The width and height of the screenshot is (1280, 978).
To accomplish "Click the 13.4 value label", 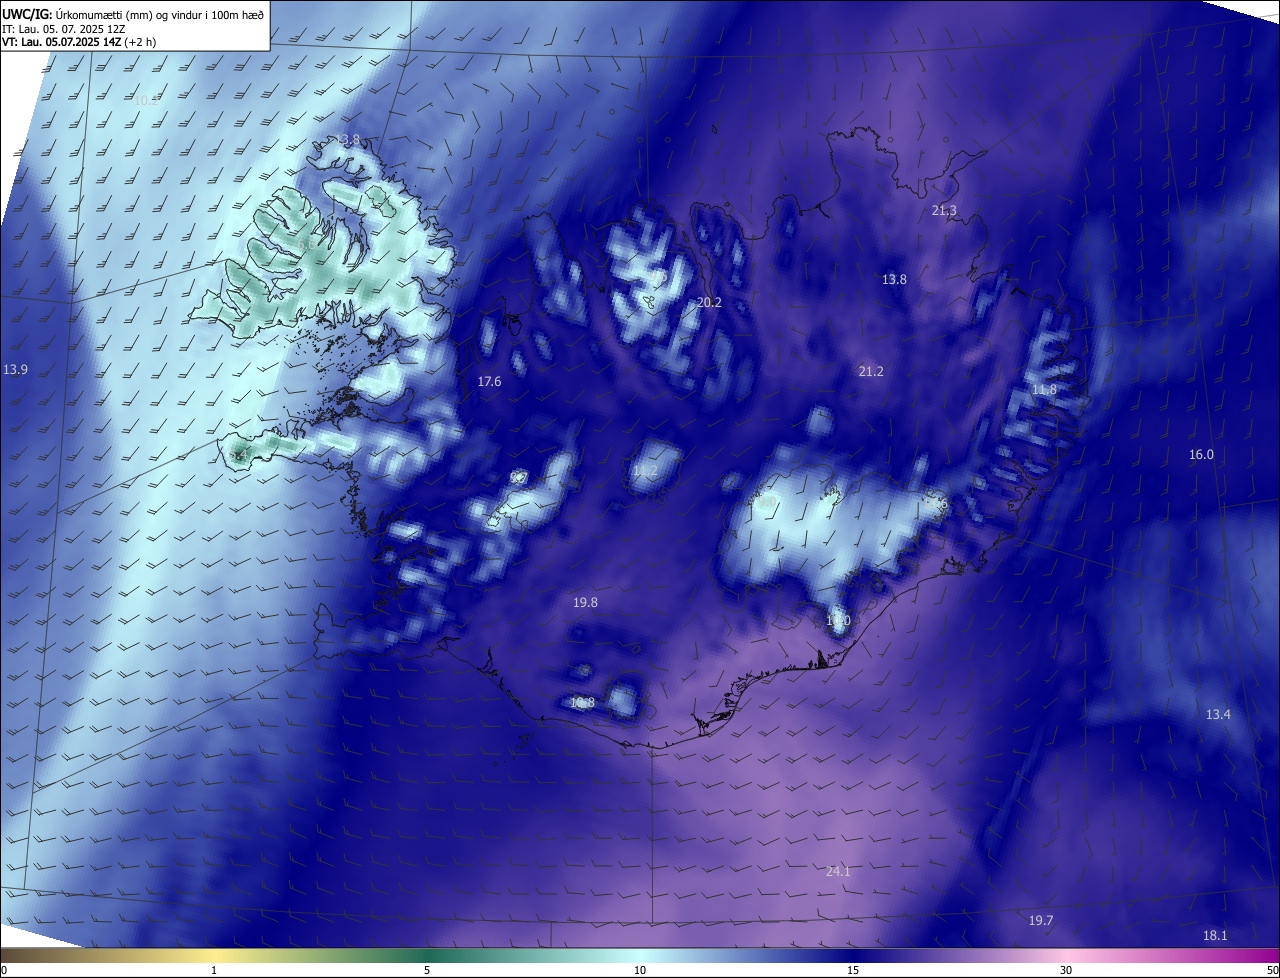I will pos(1218,715).
